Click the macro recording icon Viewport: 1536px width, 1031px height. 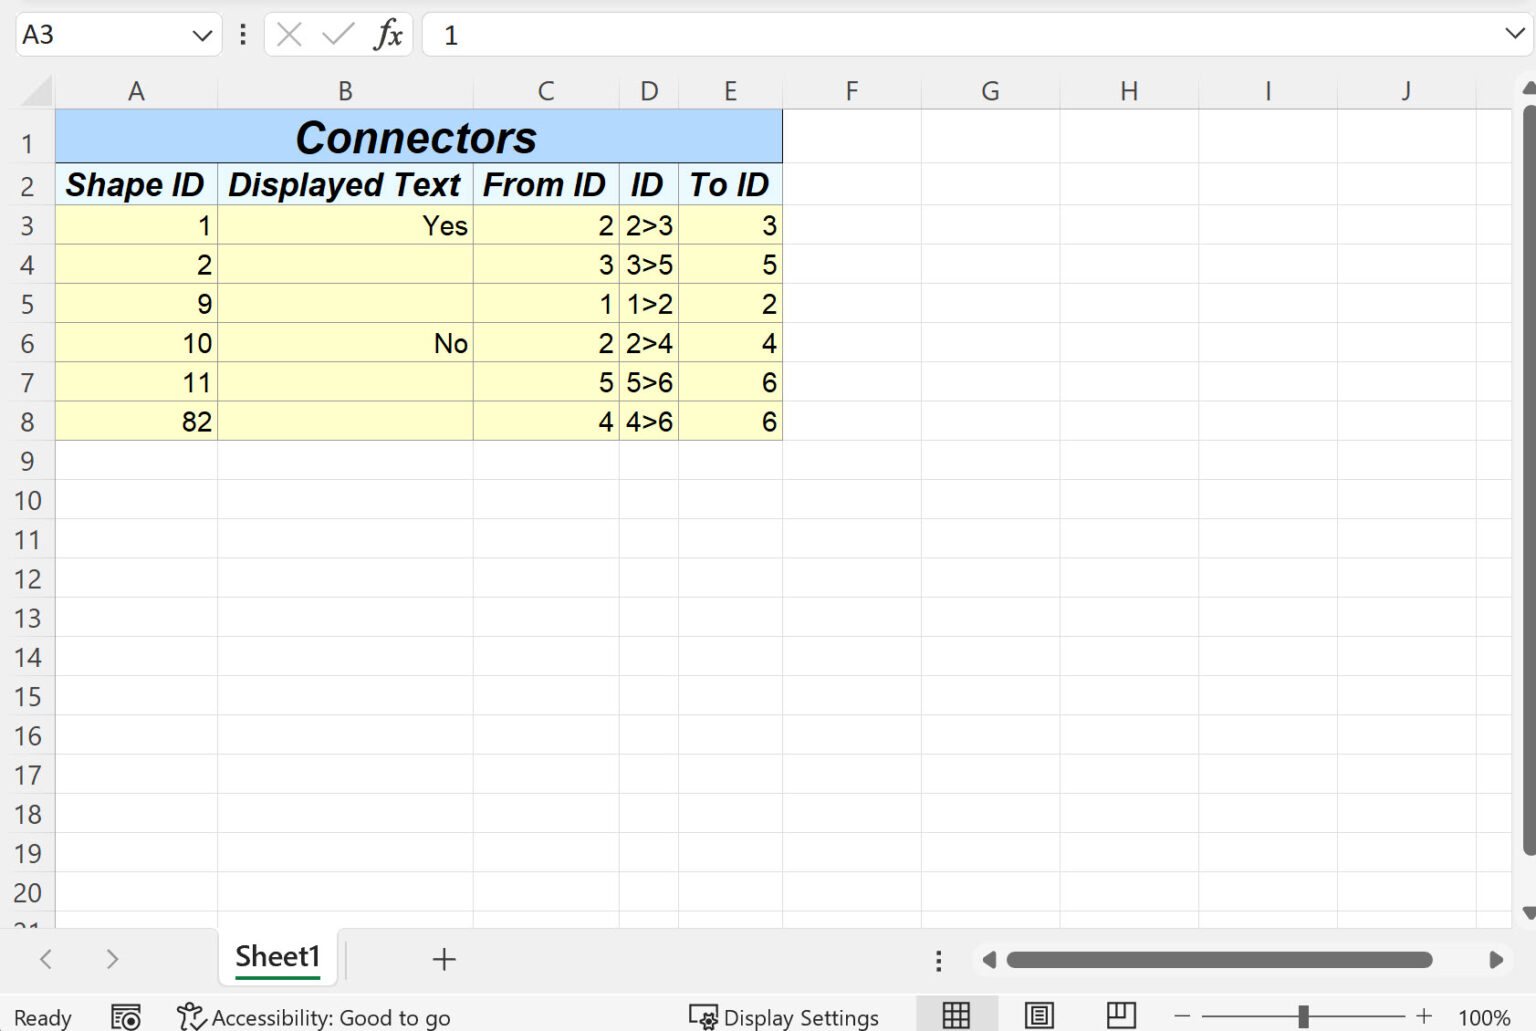[x=126, y=1017]
